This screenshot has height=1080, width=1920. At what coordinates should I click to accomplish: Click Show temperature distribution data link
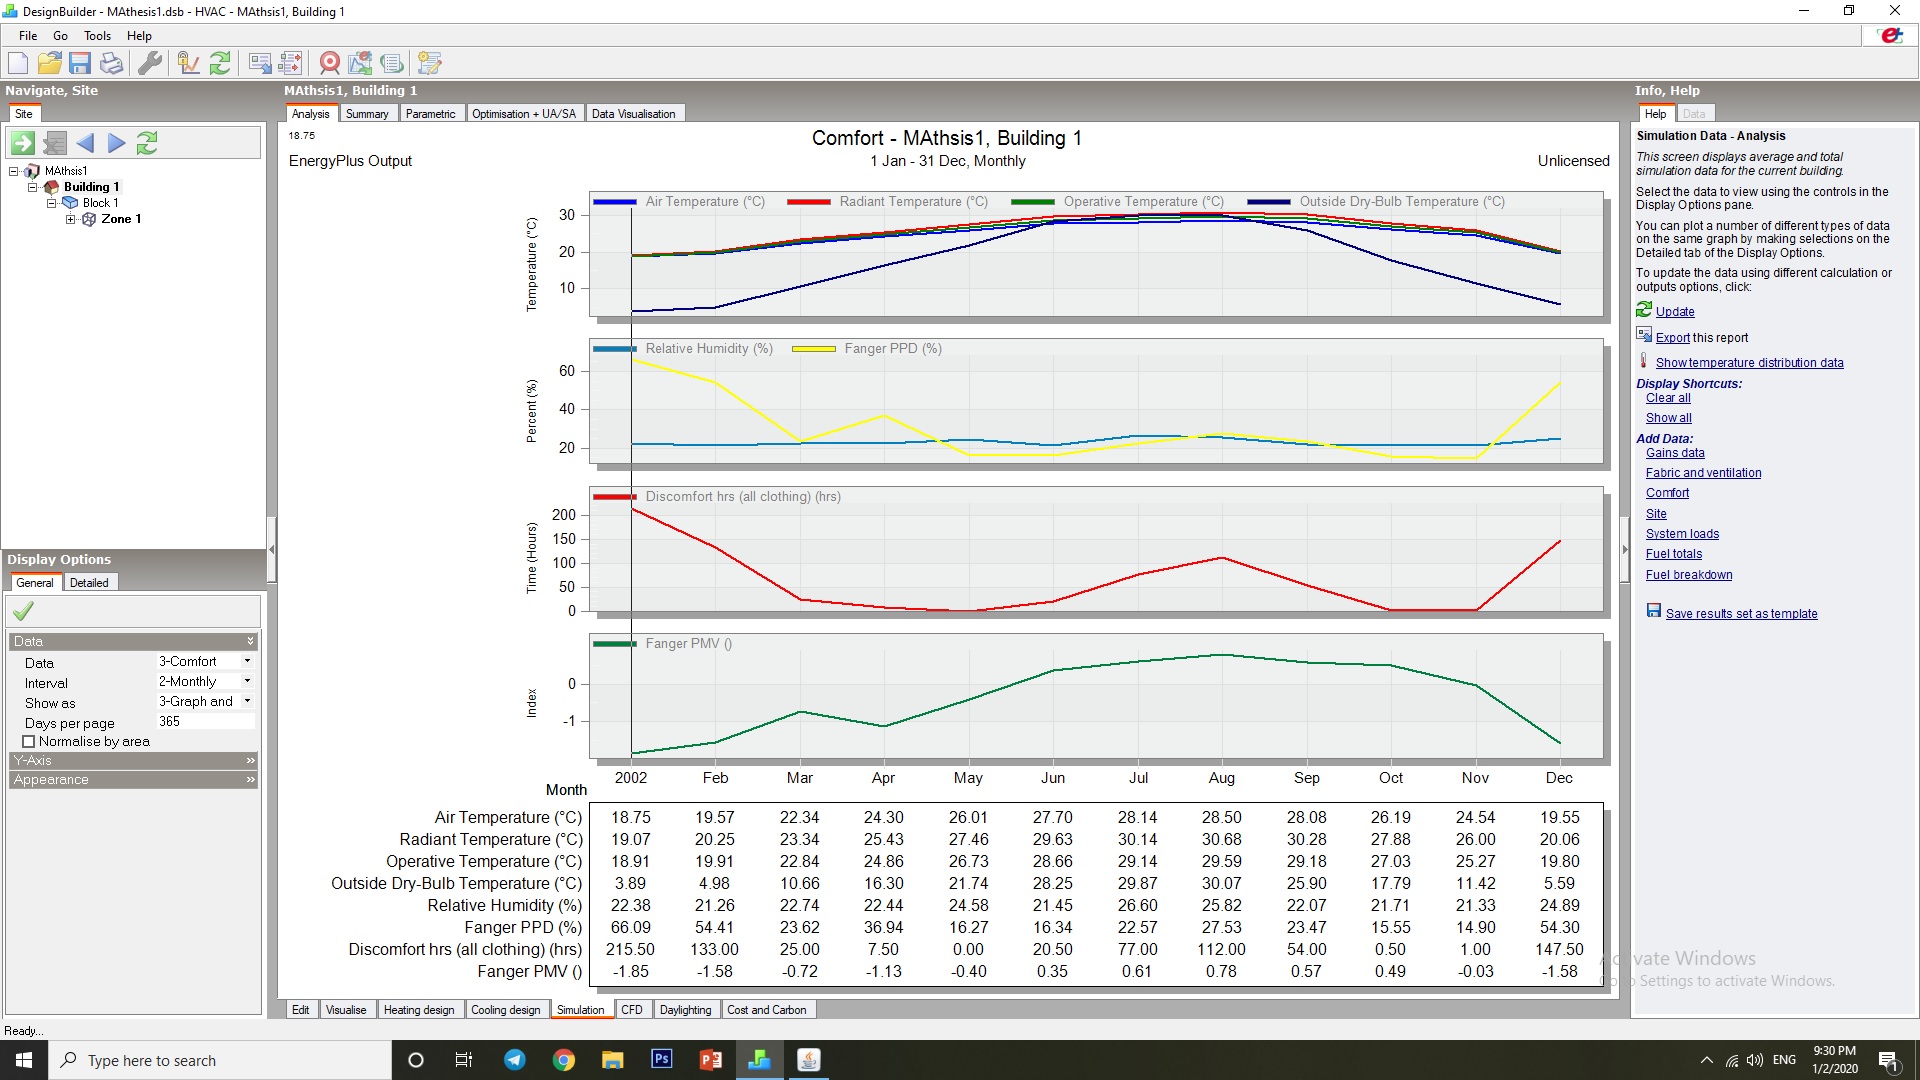1749,363
